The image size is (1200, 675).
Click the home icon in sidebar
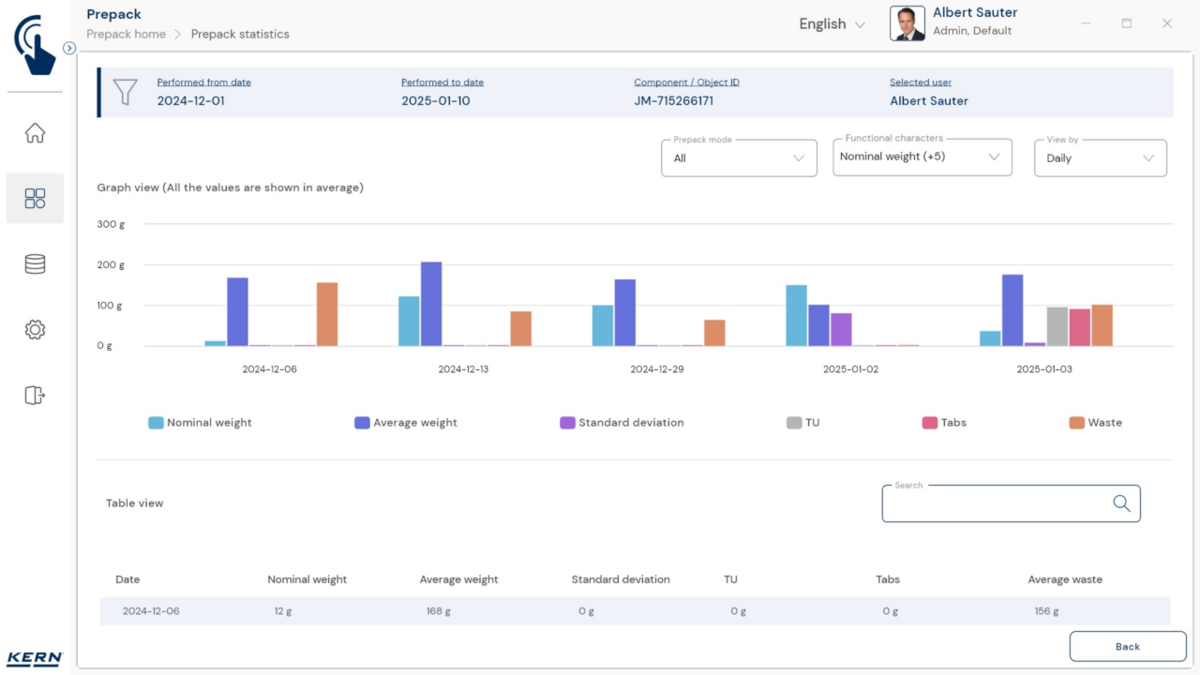pyautogui.click(x=35, y=133)
